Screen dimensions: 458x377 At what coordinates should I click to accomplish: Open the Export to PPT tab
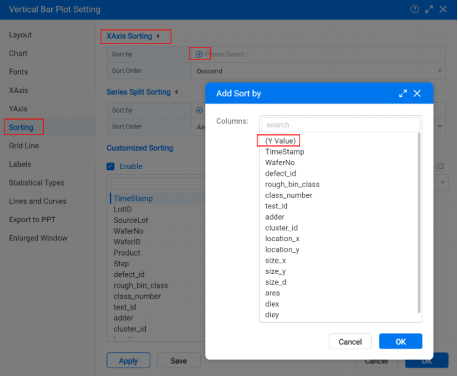32,220
